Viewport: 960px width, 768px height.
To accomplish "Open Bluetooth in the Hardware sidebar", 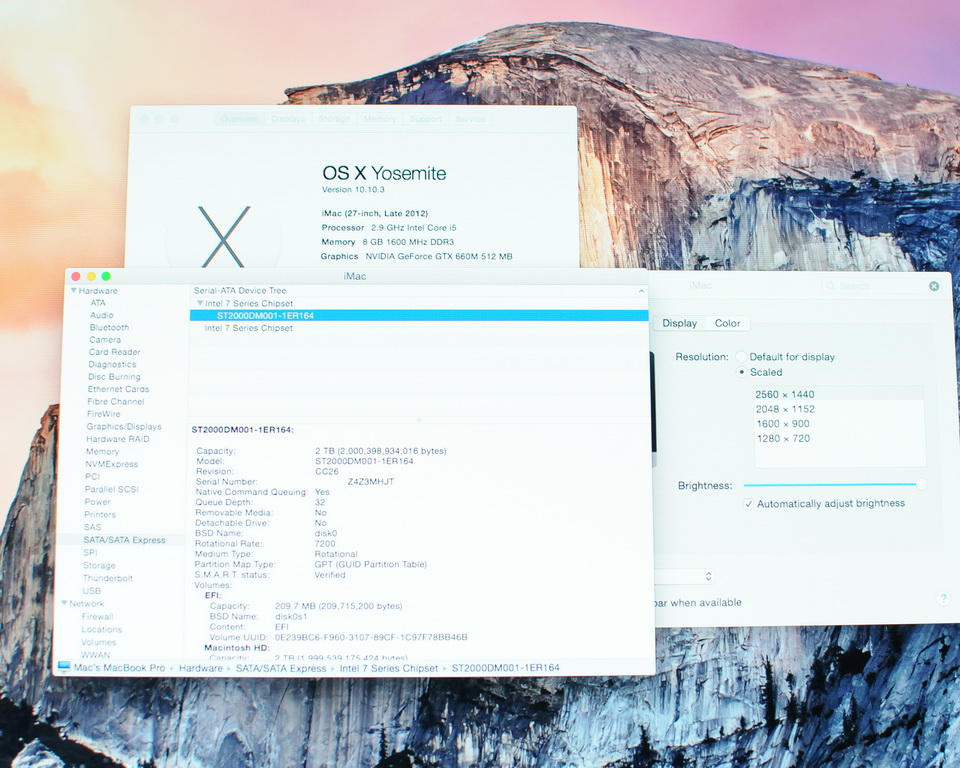I will 109,327.
